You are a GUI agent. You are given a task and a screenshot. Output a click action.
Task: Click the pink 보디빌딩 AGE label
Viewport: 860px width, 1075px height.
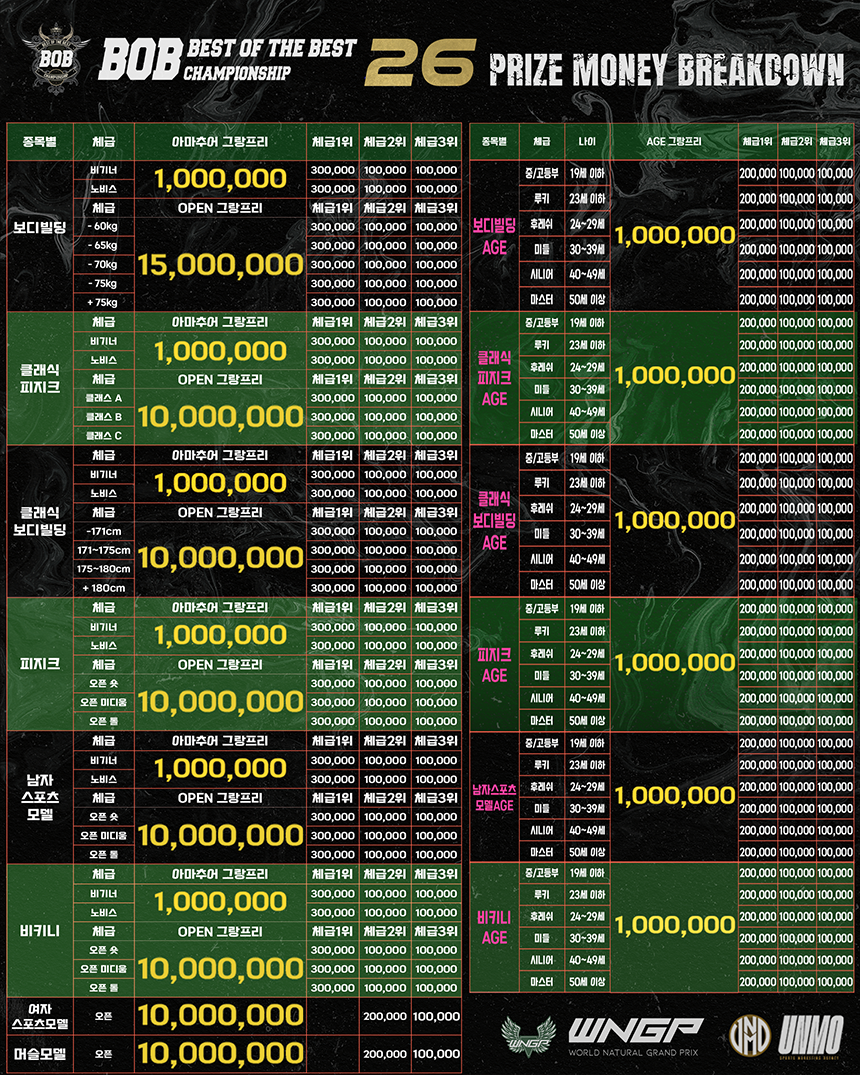coord(494,237)
